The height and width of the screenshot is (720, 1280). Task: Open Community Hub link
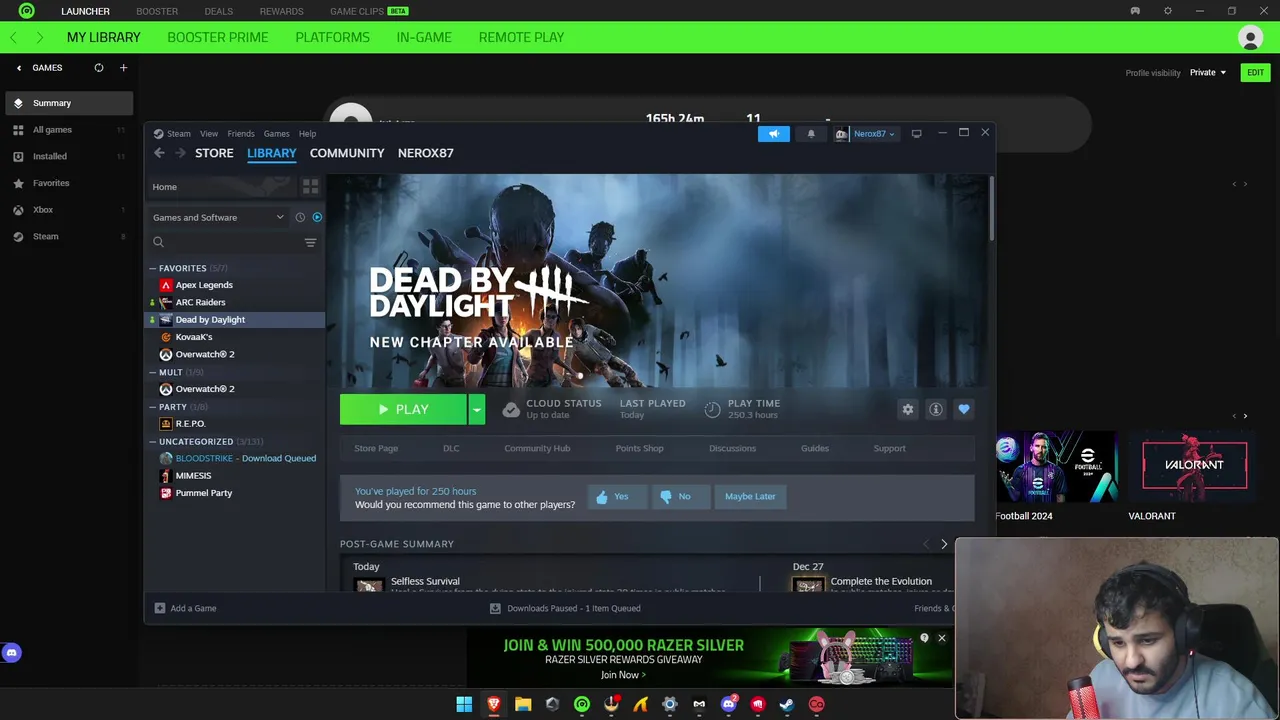(x=537, y=448)
